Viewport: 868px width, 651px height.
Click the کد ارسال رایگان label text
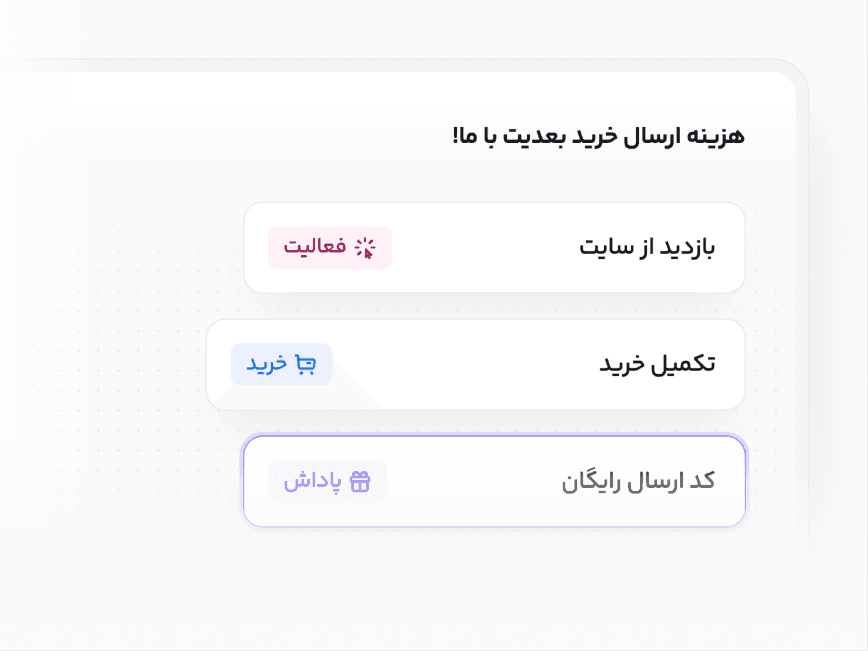coord(638,482)
